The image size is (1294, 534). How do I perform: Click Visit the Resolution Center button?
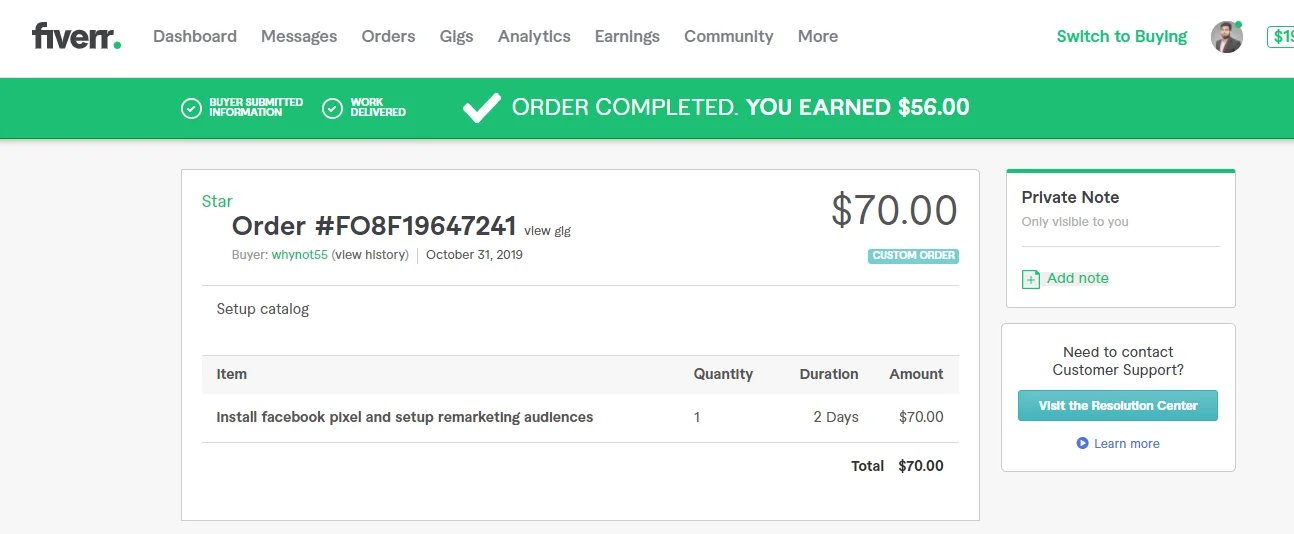(x=1117, y=406)
